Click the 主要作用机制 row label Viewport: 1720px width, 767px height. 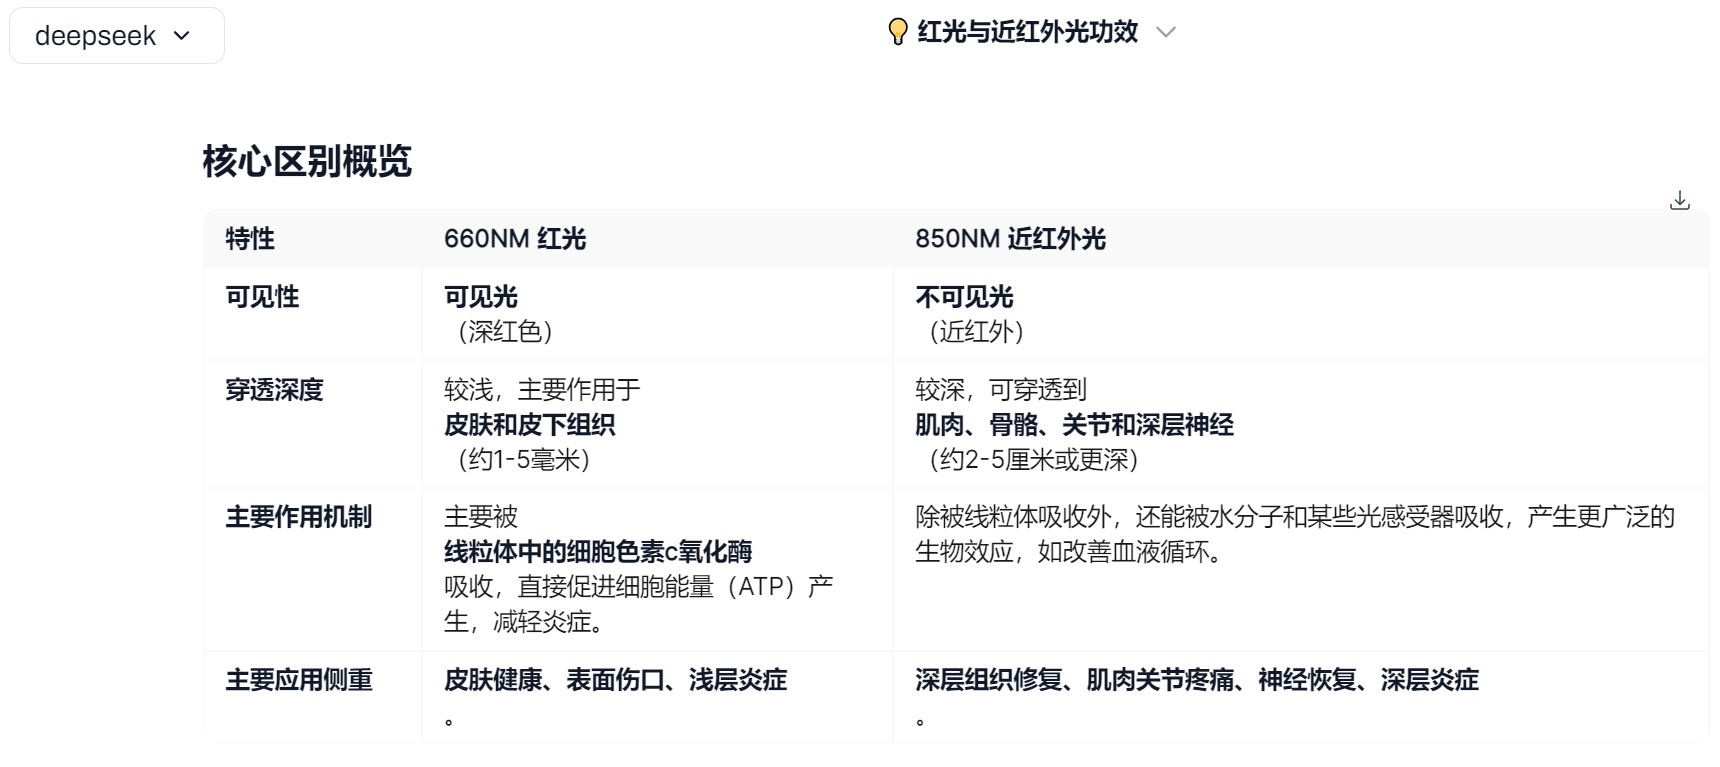point(299,517)
